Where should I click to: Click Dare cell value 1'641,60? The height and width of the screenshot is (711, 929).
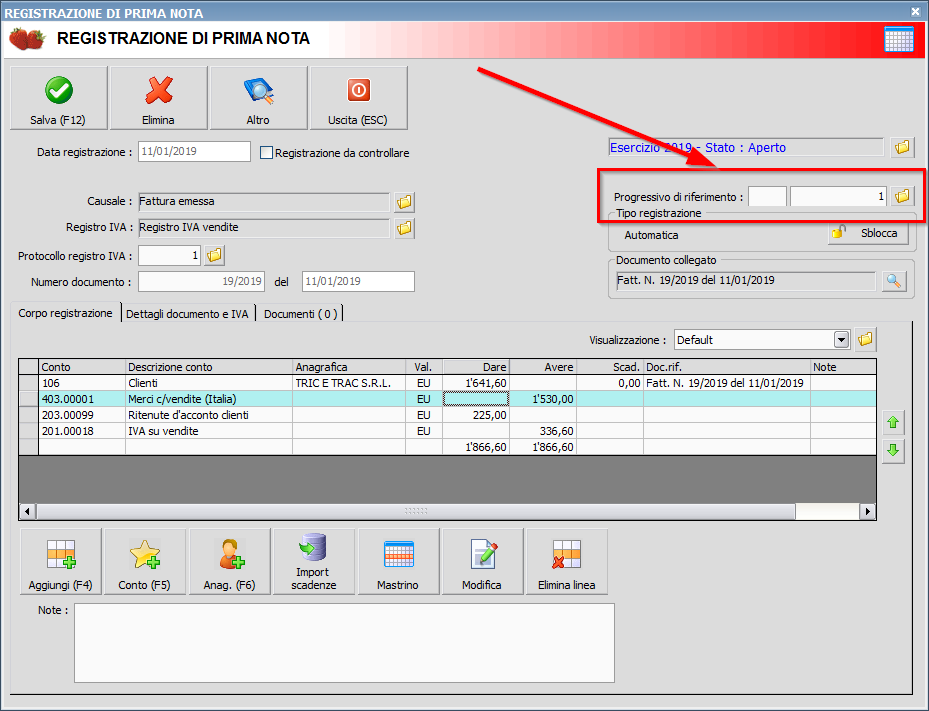tap(476, 383)
